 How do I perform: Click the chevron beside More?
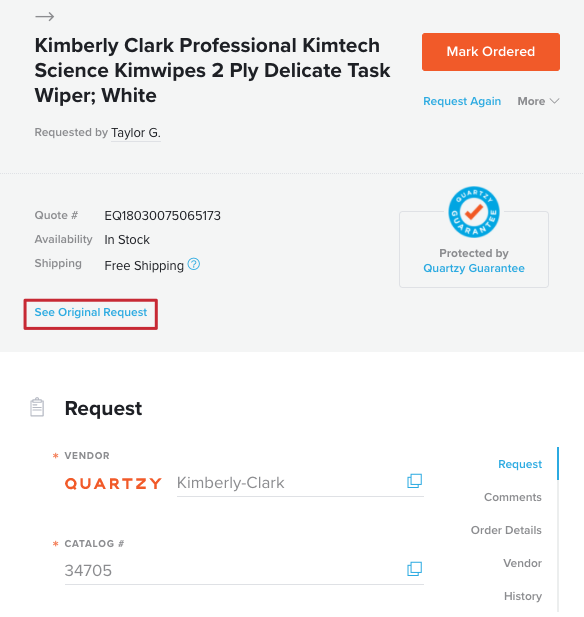tap(554, 101)
